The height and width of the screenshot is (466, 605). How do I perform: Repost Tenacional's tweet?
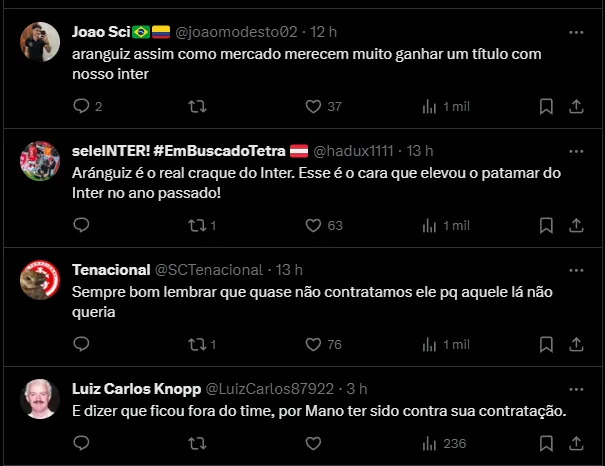pos(197,344)
